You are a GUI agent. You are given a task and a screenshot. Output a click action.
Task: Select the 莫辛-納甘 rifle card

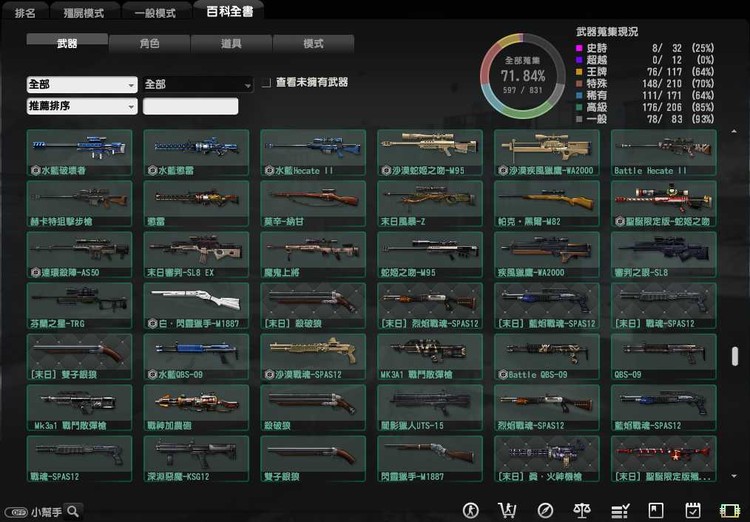tap(313, 203)
